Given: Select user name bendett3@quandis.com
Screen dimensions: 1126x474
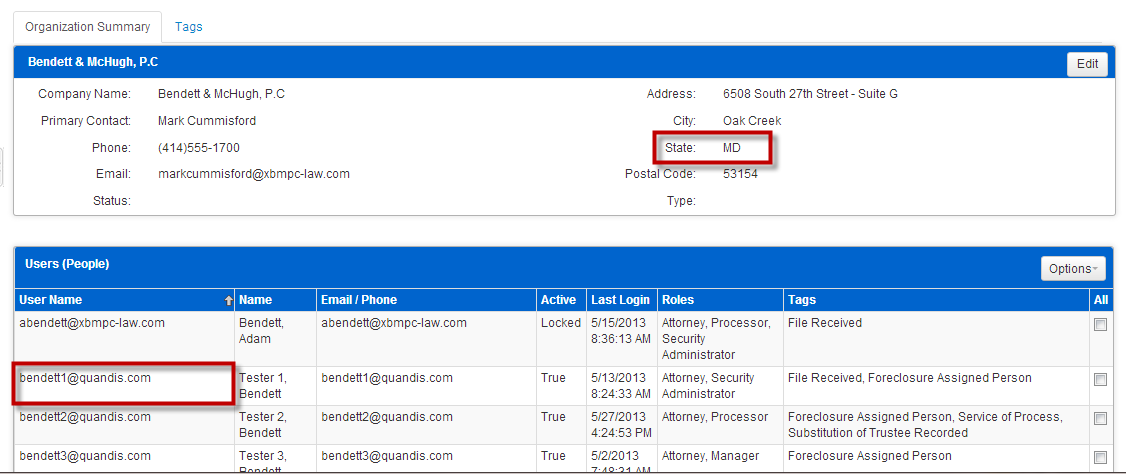Looking at the screenshot, I should click(85, 455).
